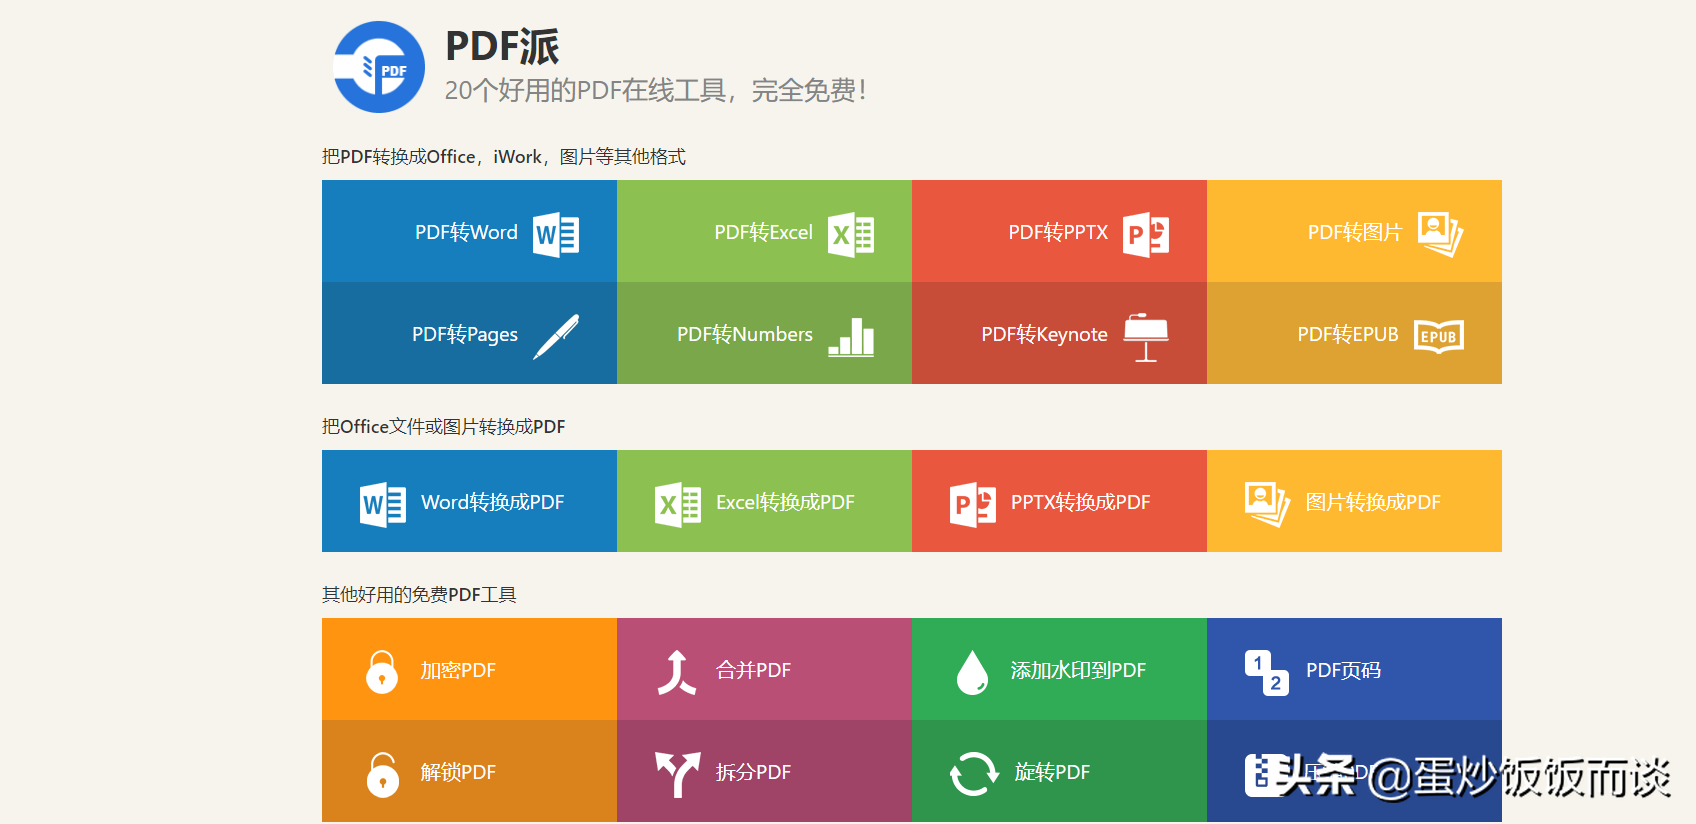The width and height of the screenshot is (1696, 824).
Task: Choose the 旋转PDF text label
Action: pos(1052,772)
